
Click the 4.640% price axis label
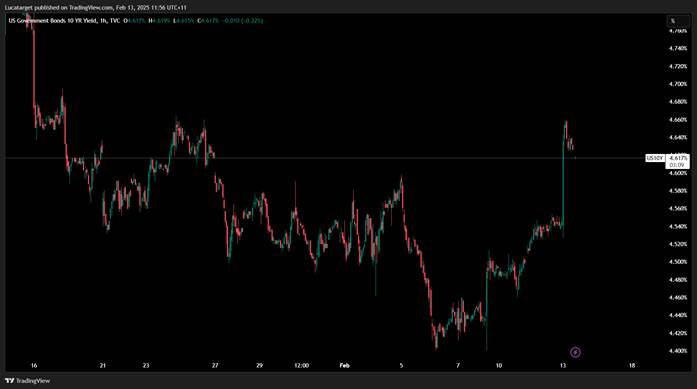coord(678,137)
